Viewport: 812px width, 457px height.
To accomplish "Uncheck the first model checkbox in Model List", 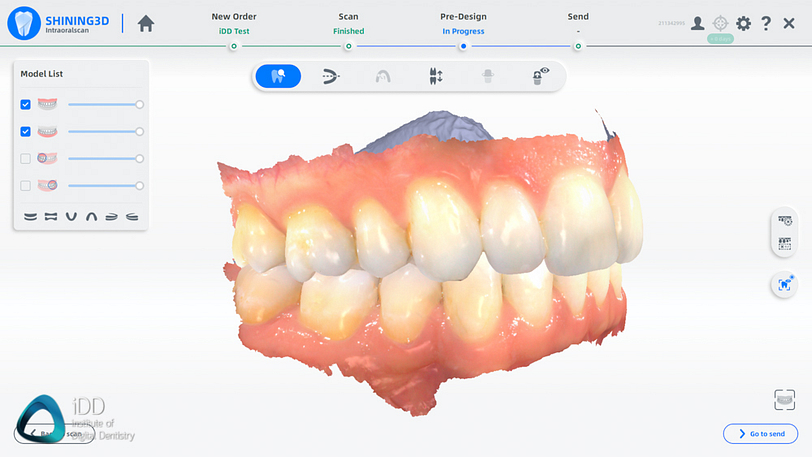I will 26,104.
